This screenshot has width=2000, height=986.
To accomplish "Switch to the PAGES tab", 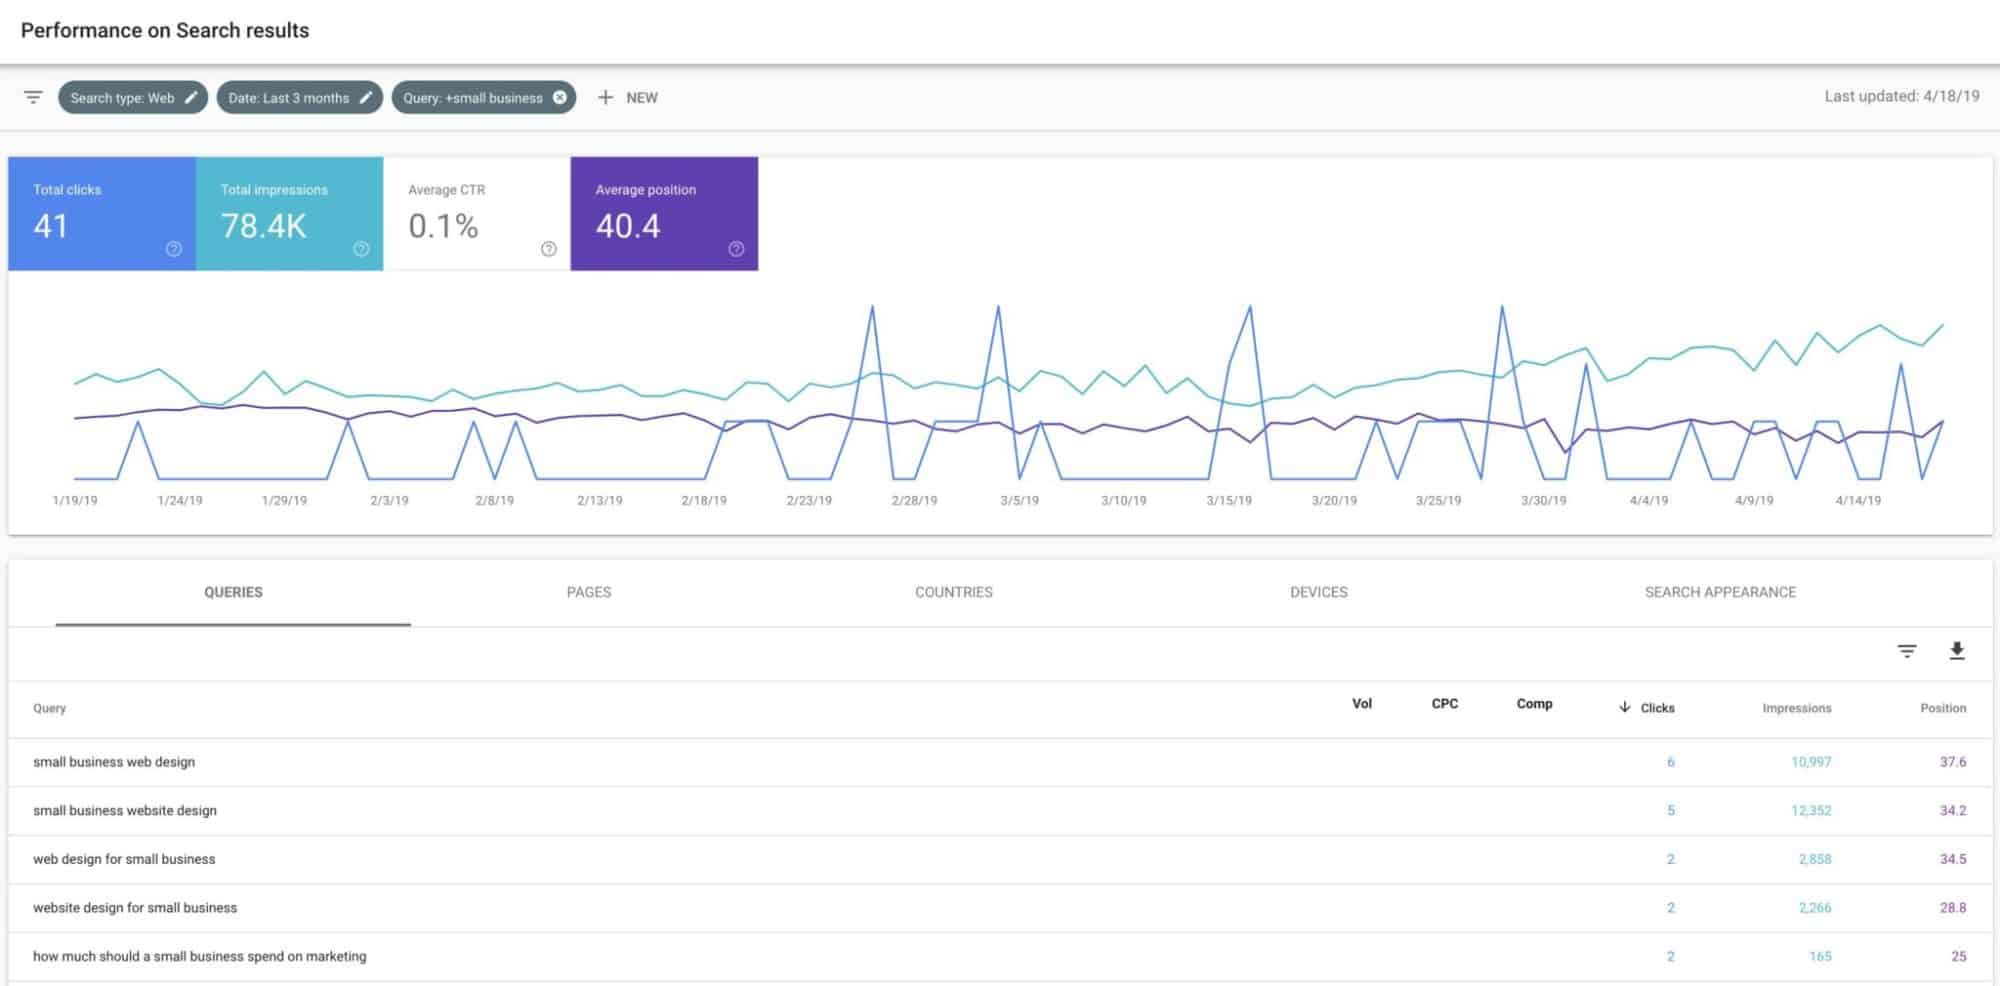I will point(587,592).
